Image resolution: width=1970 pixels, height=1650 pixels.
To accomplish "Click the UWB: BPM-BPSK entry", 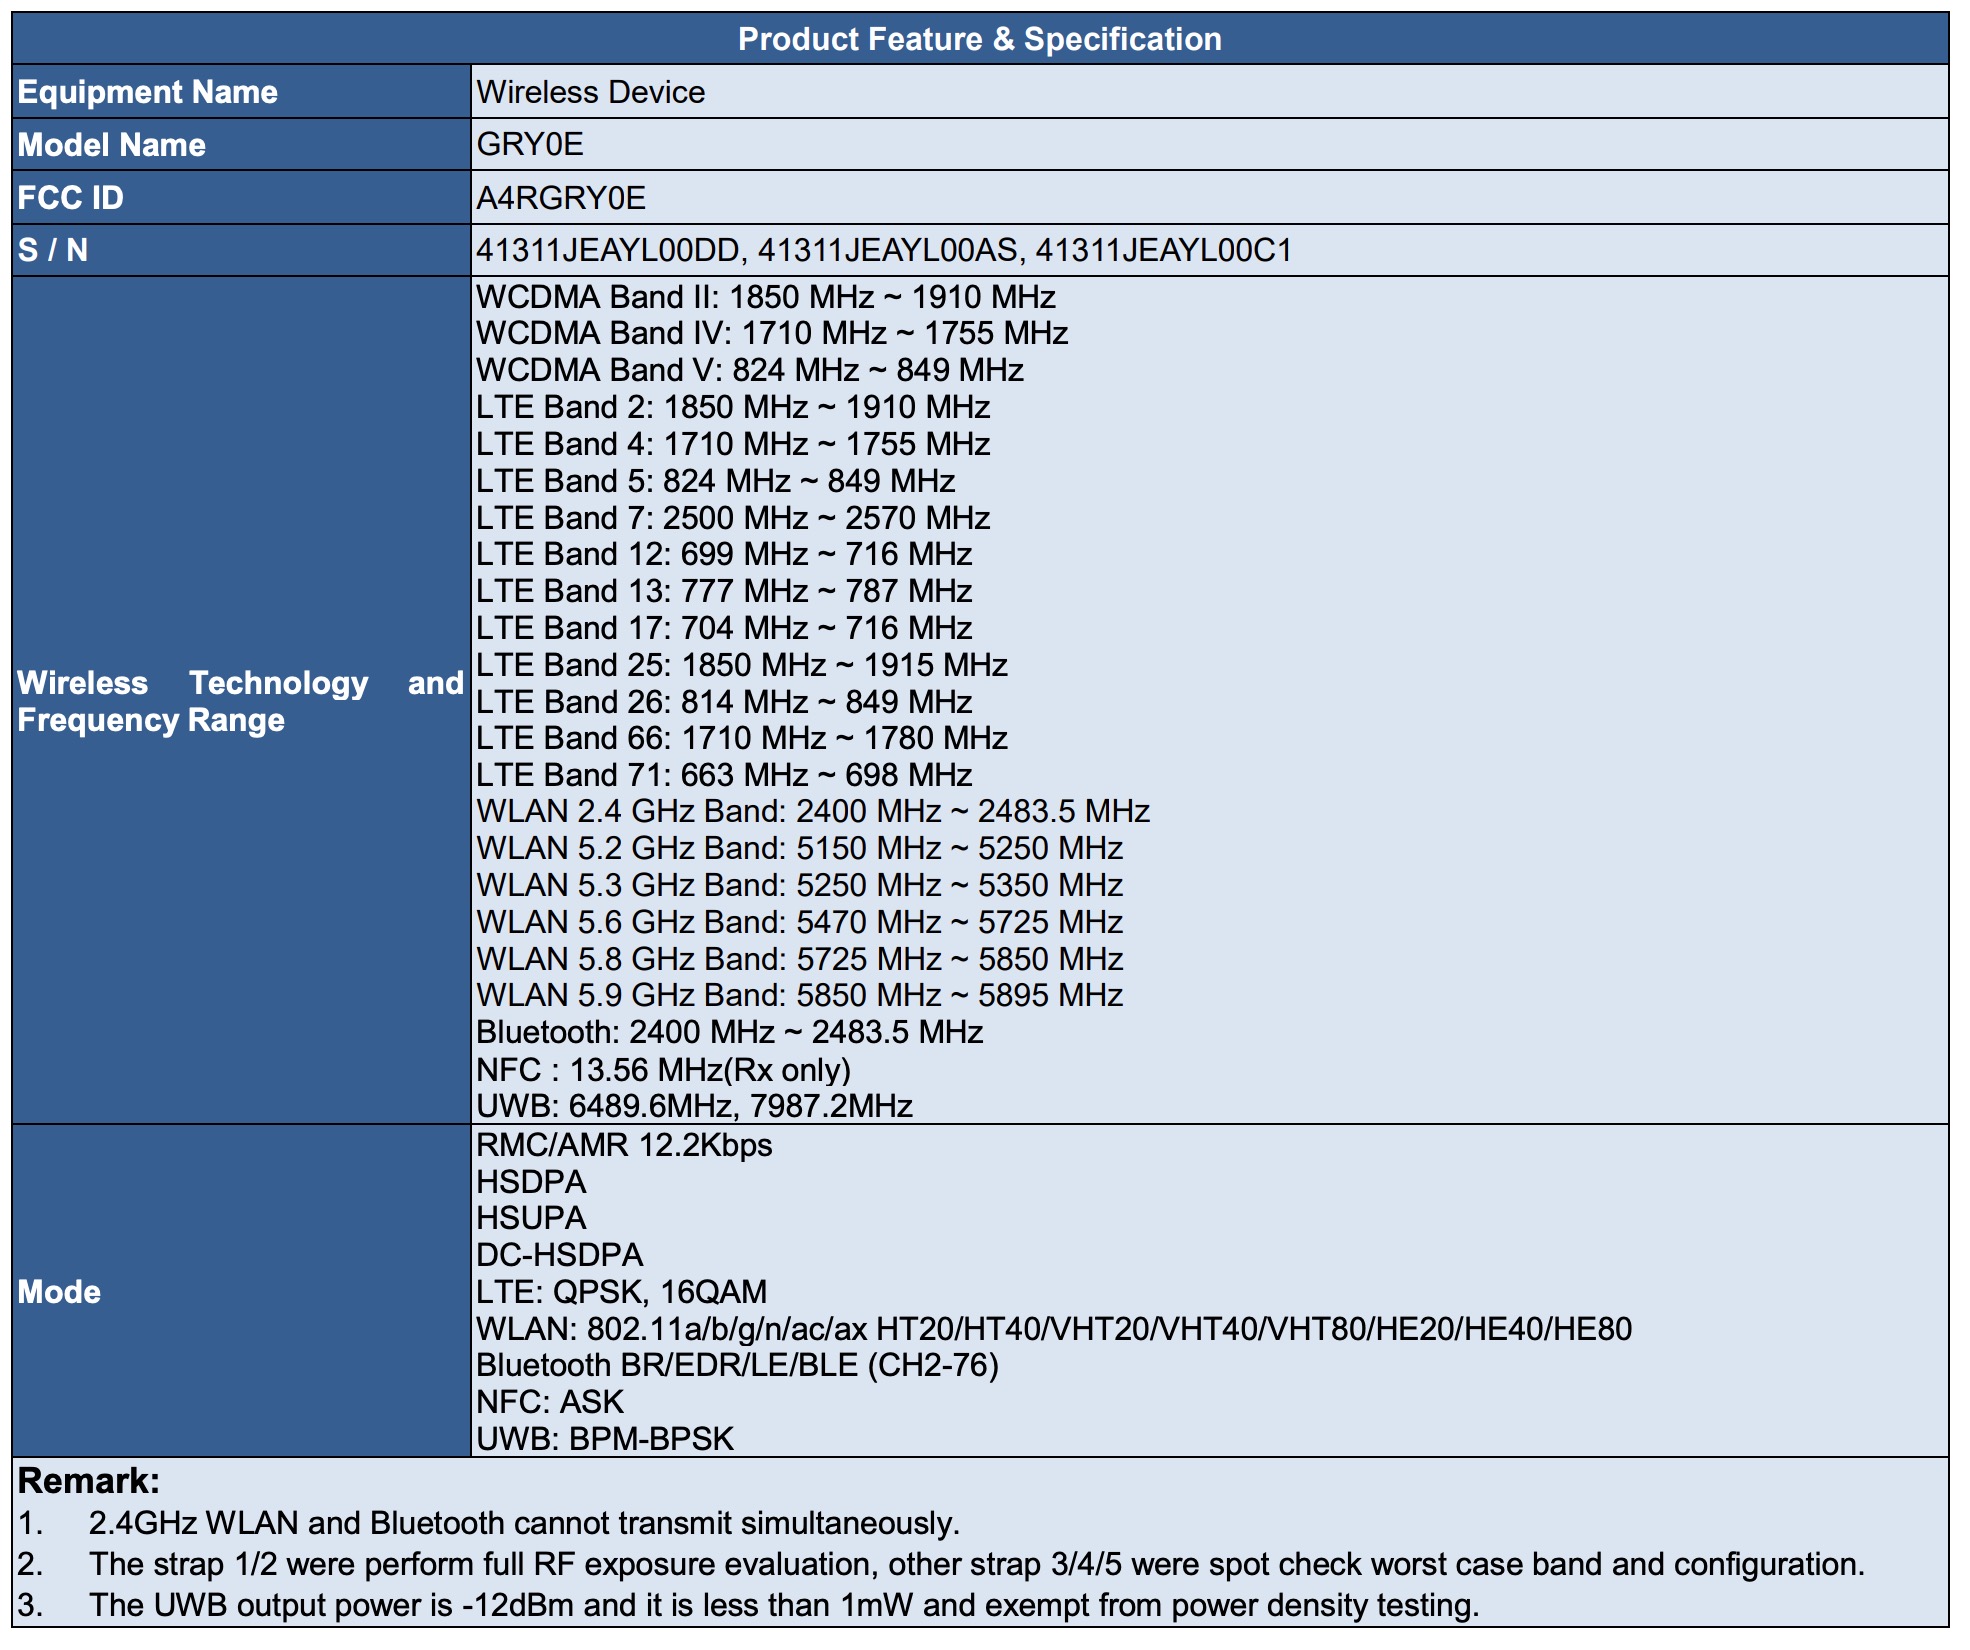I will pos(605,1439).
